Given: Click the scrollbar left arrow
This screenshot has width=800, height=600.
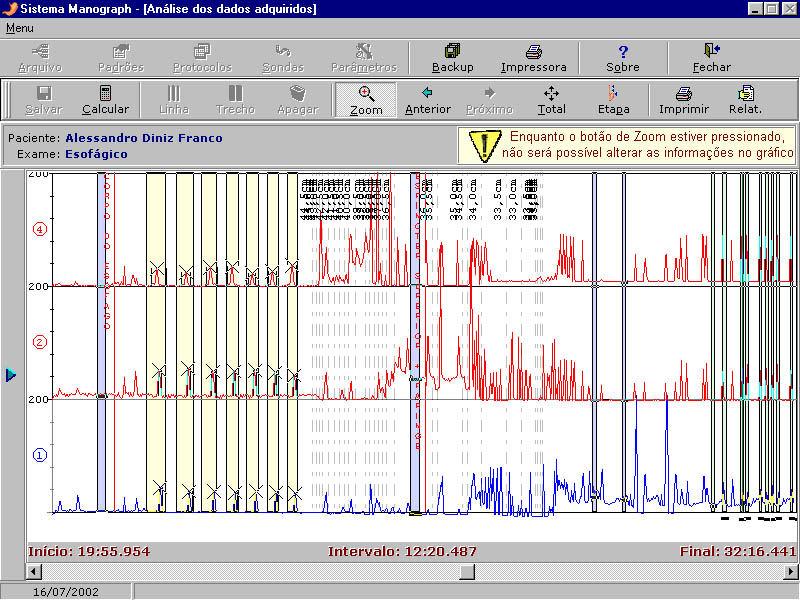Looking at the screenshot, I should pos(33,571).
